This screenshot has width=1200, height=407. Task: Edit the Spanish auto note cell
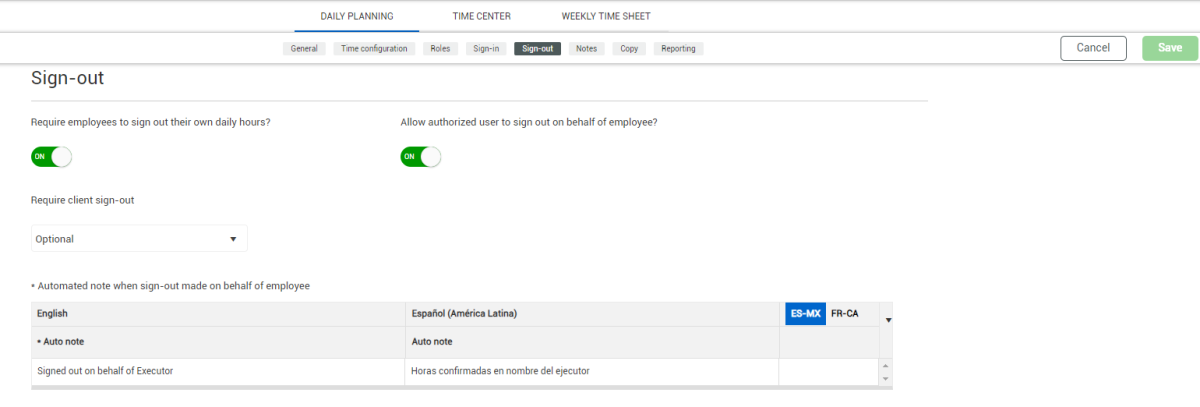(x=592, y=371)
